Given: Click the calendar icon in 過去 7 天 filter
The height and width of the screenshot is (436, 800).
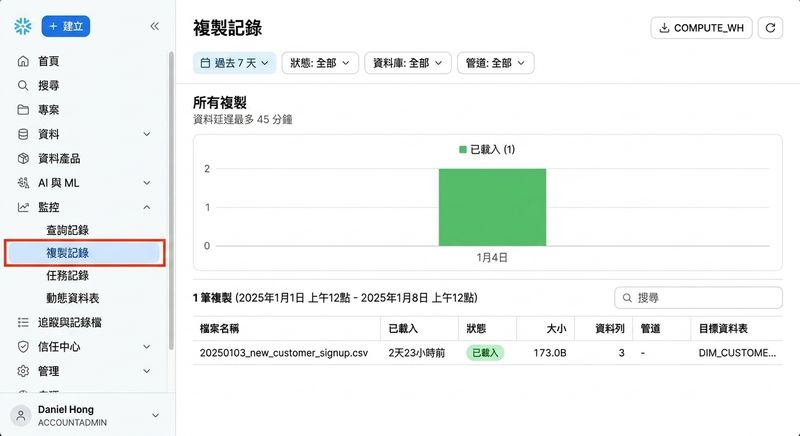Looking at the screenshot, I should coord(205,63).
